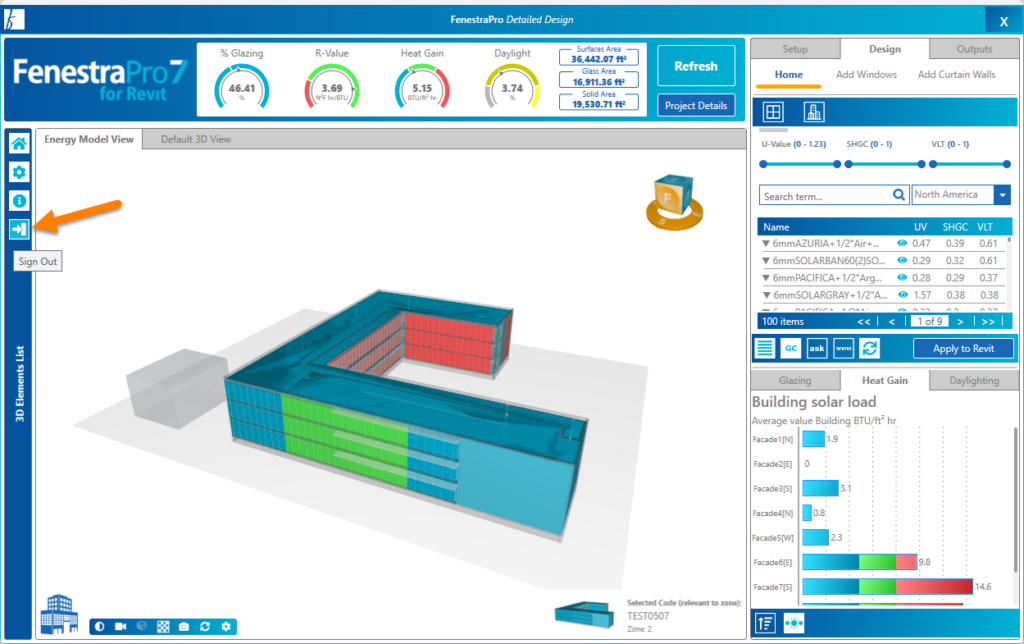This screenshot has width=1024, height=644.
Task: Click the Home icon in the left sidebar
Action: [19, 143]
